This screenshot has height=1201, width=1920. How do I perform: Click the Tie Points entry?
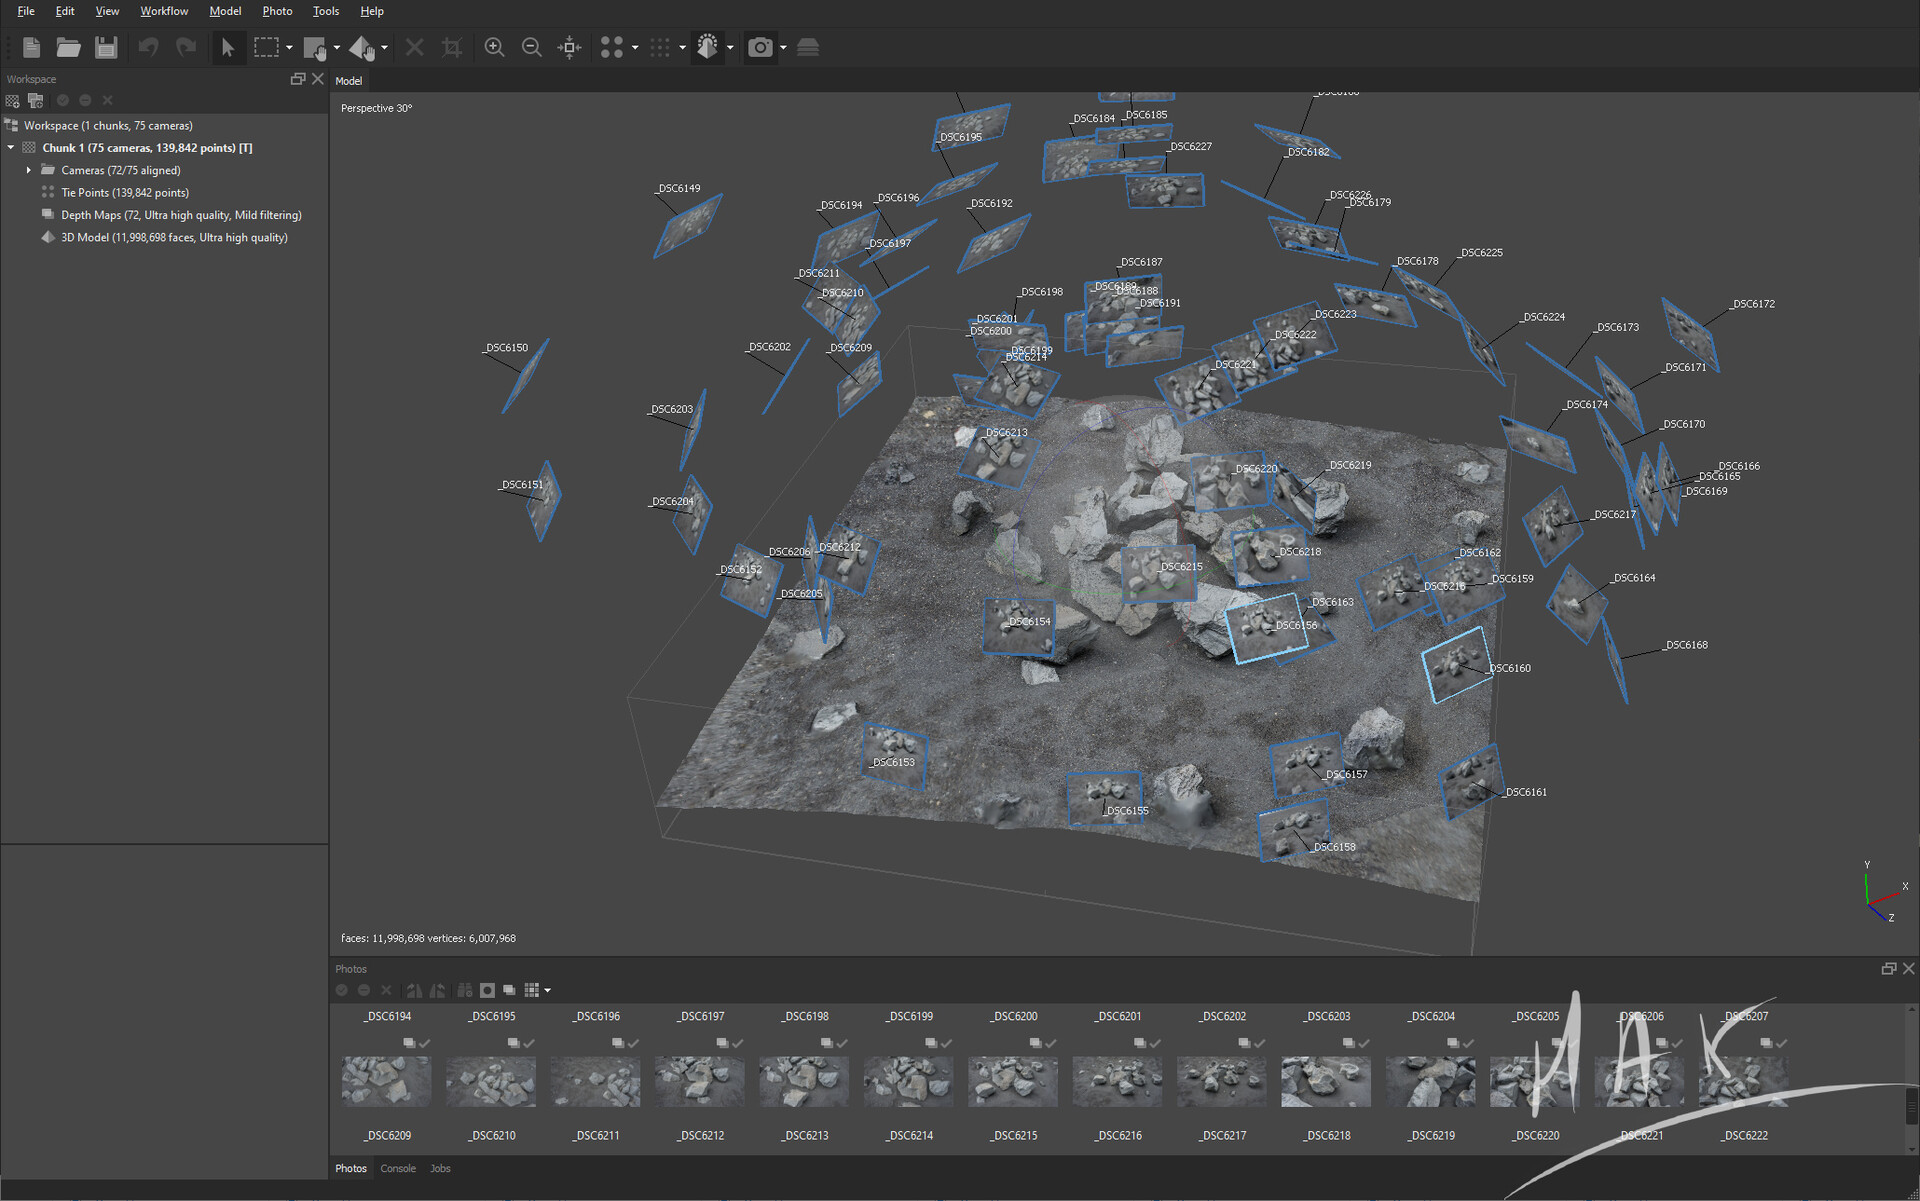tap(124, 192)
